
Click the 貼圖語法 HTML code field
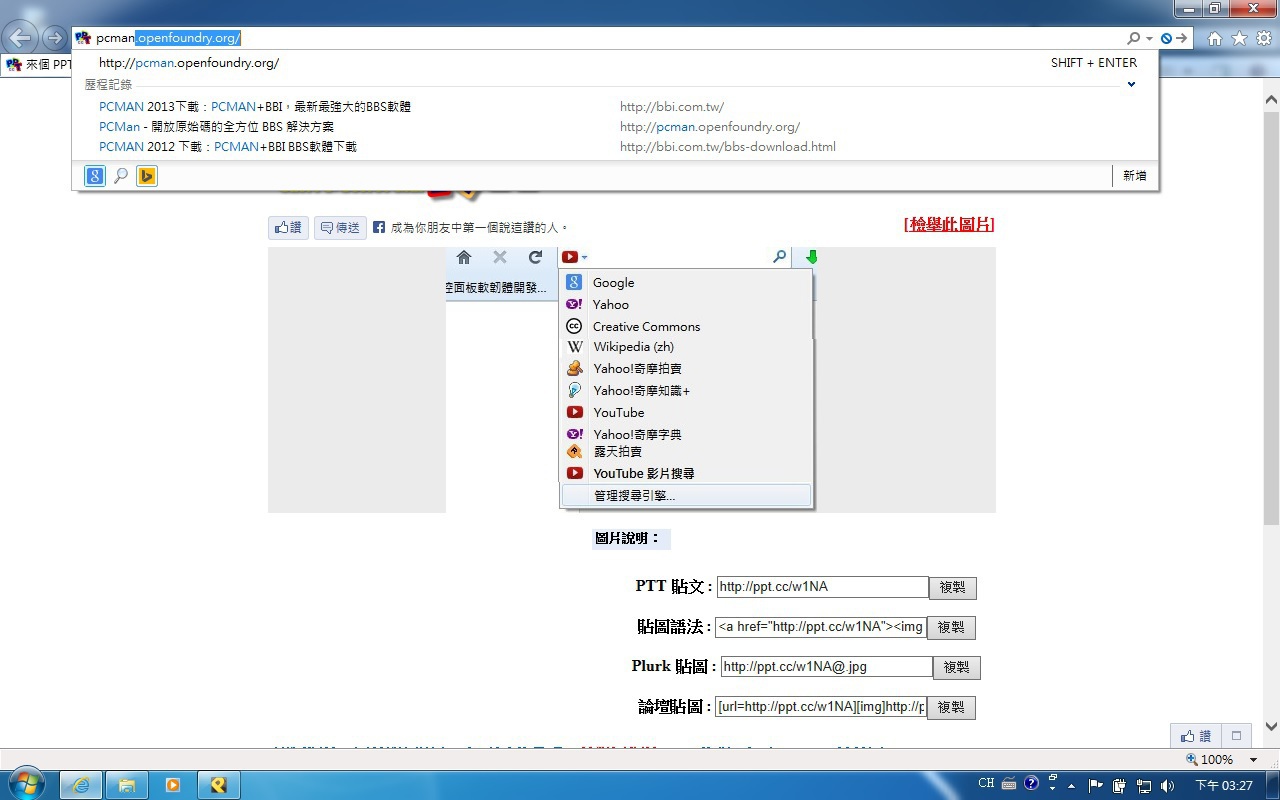(820, 627)
